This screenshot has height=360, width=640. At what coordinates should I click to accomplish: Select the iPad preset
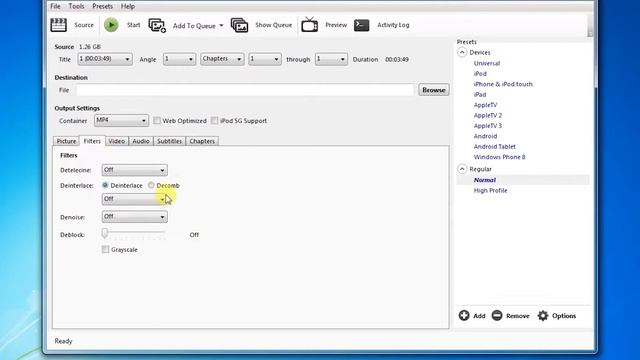[x=480, y=94]
